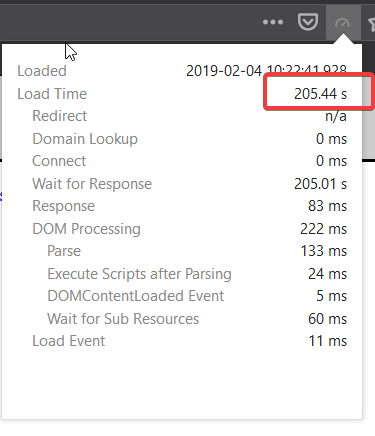
Task: Click the Load Event row label
Action: tap(69, 341)
